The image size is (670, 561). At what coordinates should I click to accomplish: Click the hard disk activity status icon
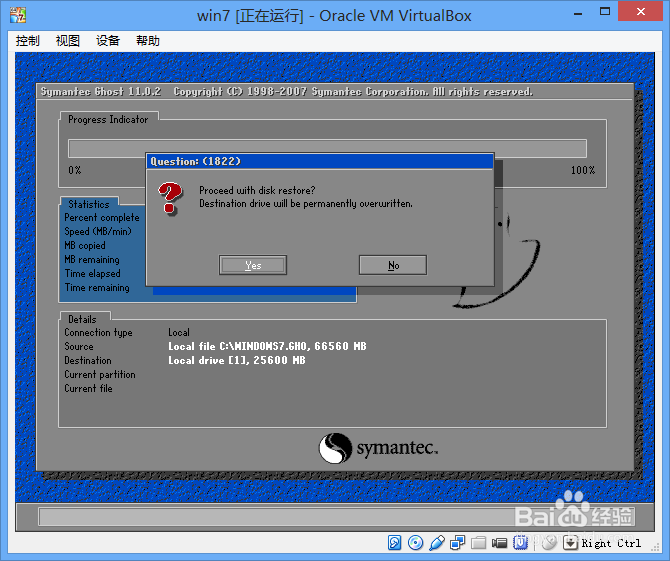click(x=394, y=543)
